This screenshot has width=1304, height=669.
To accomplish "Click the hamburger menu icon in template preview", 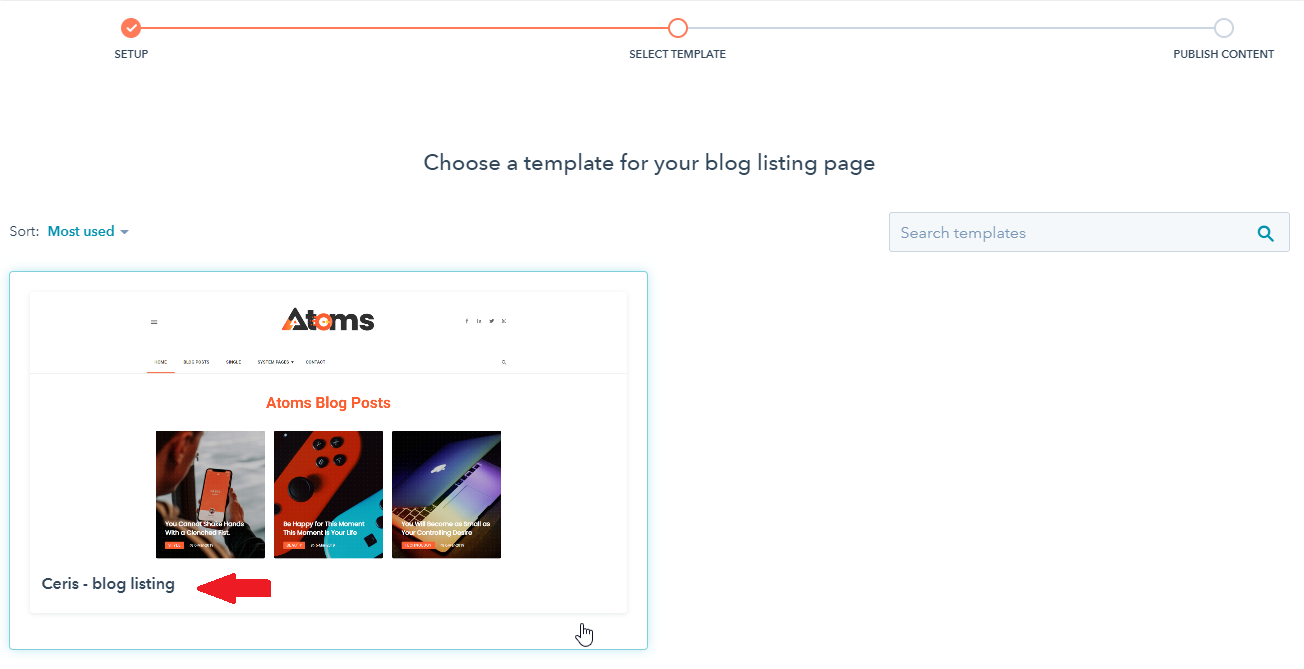I will point(154,322).
